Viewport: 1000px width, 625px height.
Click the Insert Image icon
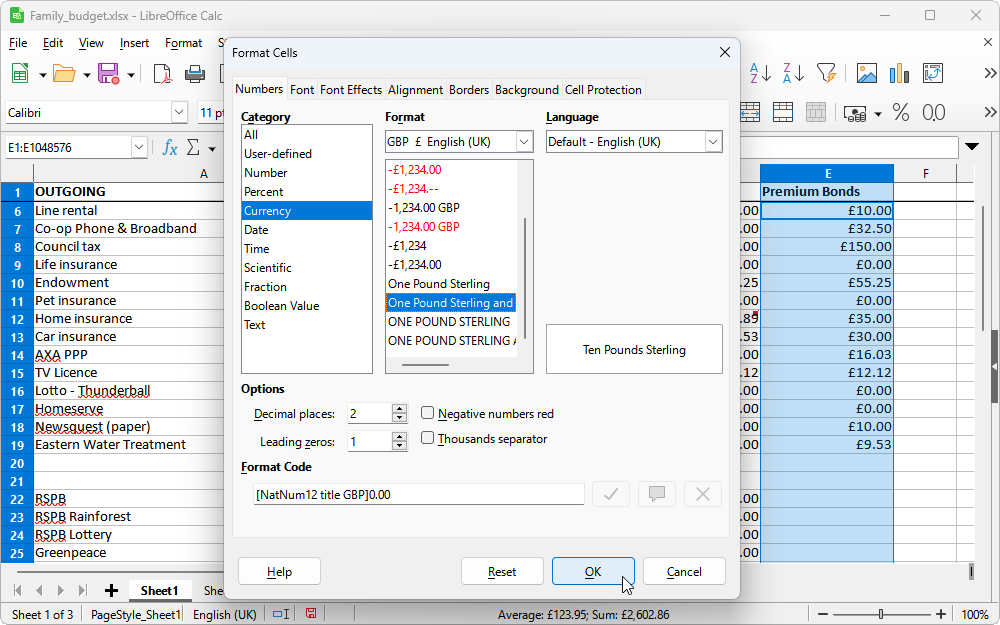[866, 73]
